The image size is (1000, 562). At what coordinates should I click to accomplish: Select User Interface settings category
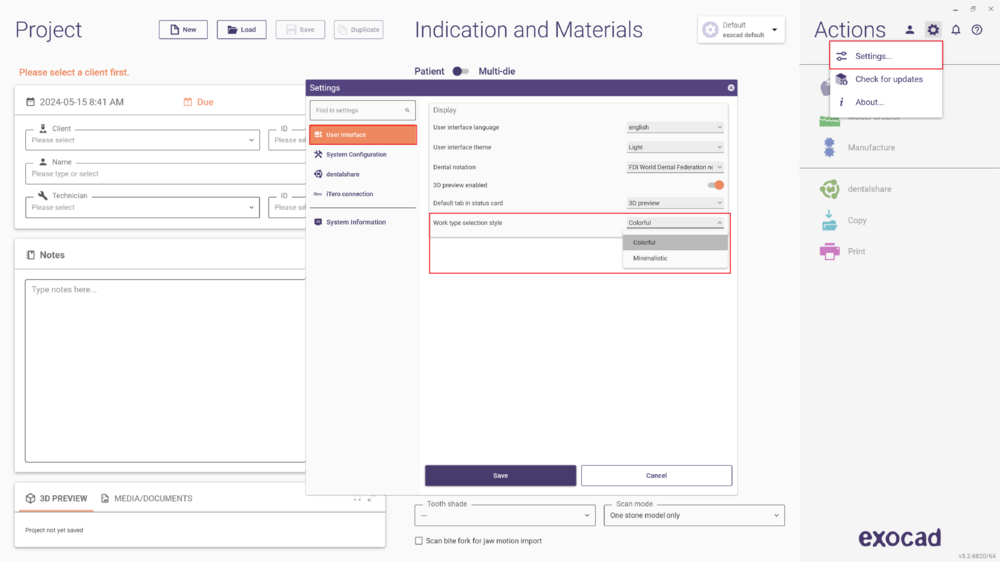(363, 135)
